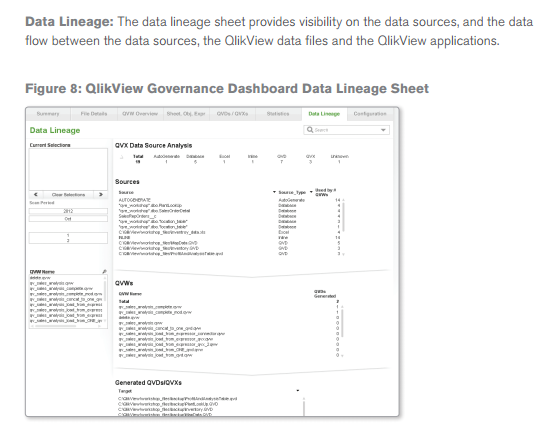545x433 pixels.
Task: Switch to the File Details tab
Action: pyautogui.click(x=94, y=114)
